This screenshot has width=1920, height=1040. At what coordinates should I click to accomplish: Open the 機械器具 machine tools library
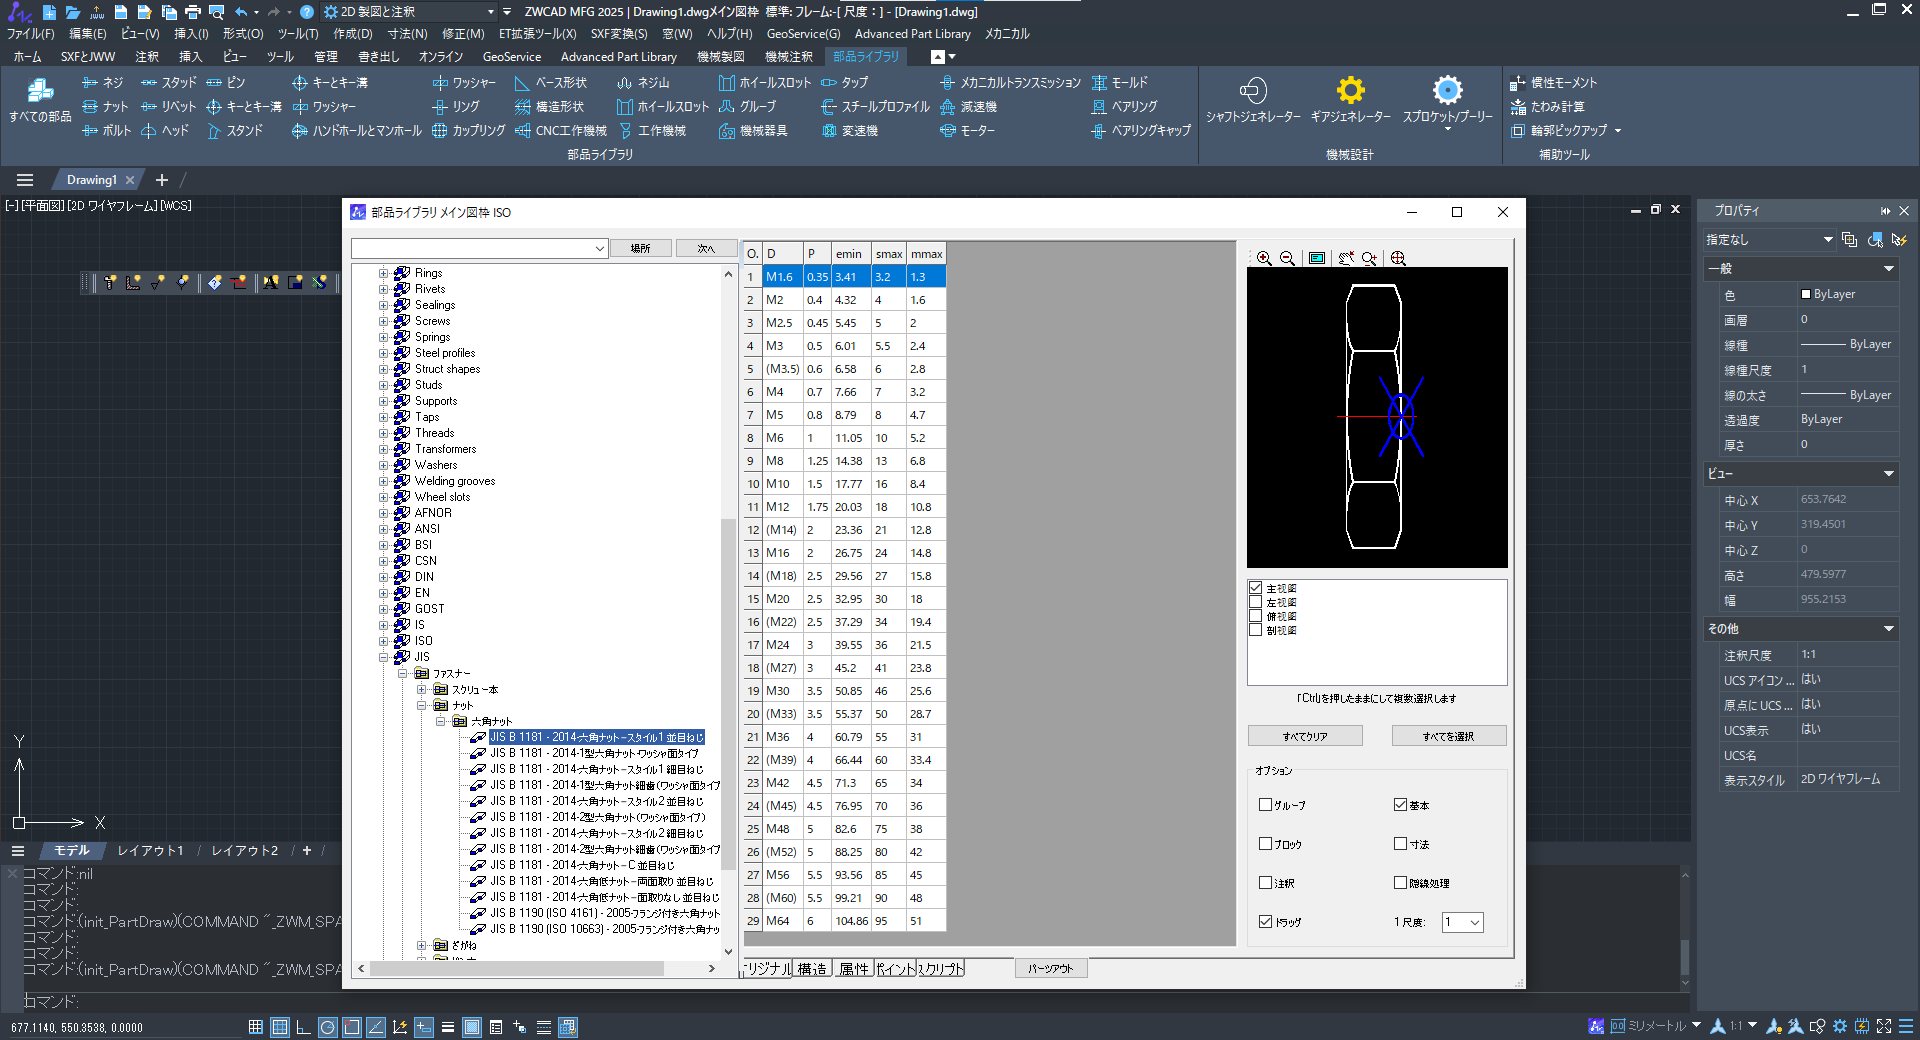[x=753, y=130]
